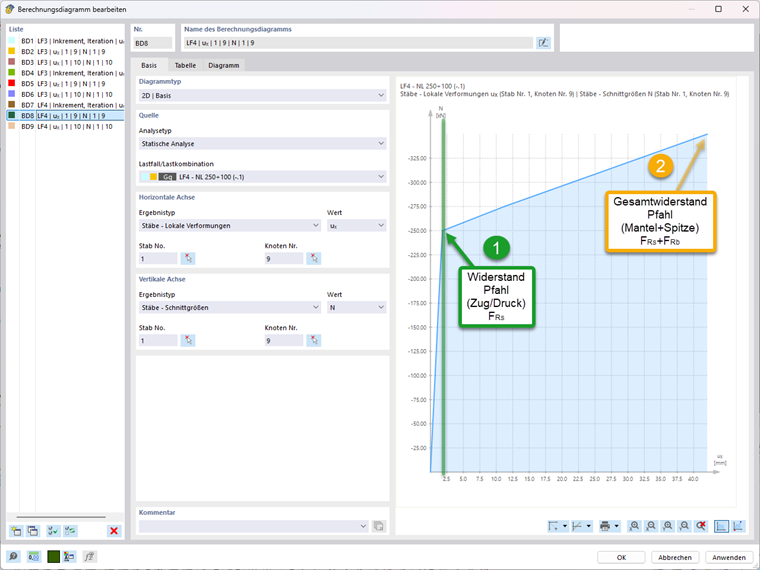Click the copy diagram icon
Viewport: 760px width, 570px height.
pos(32,531)
